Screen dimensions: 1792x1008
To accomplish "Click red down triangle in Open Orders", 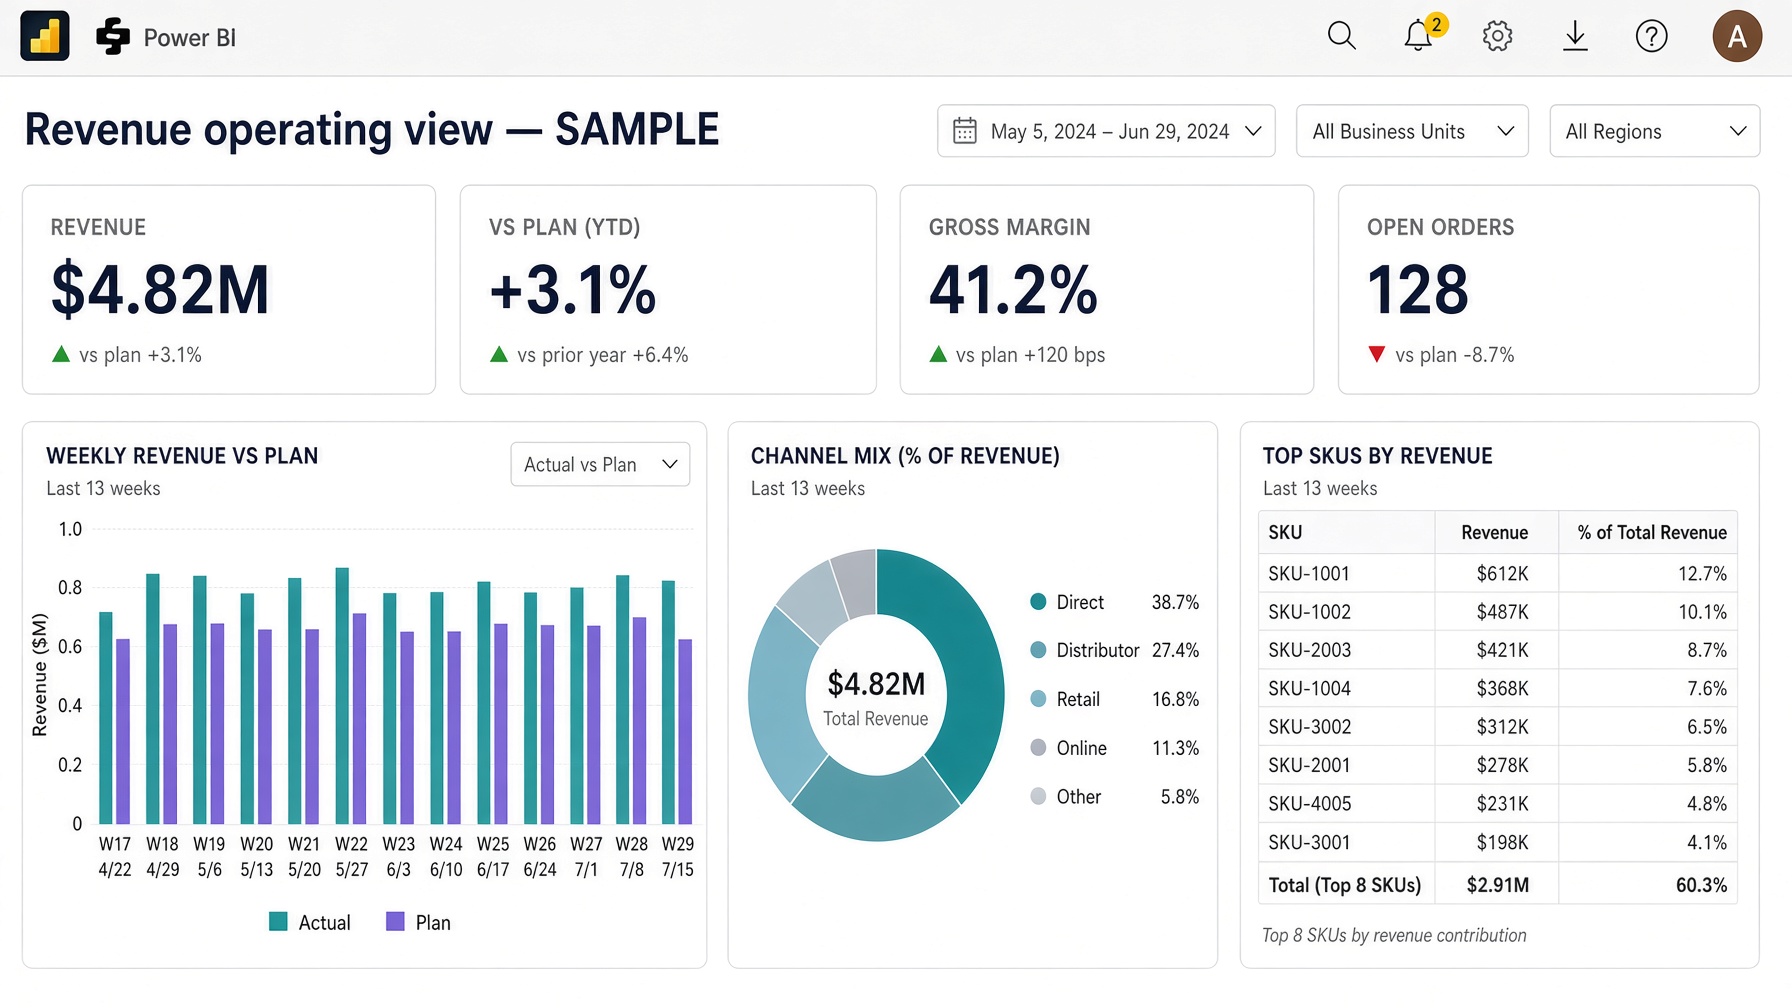I will 1377,354.
